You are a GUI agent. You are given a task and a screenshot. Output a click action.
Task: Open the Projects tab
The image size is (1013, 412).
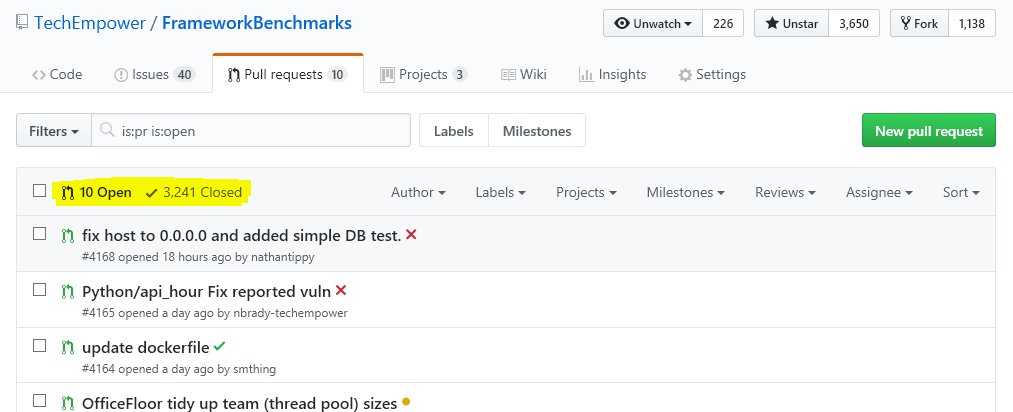[x=424, y=74]
